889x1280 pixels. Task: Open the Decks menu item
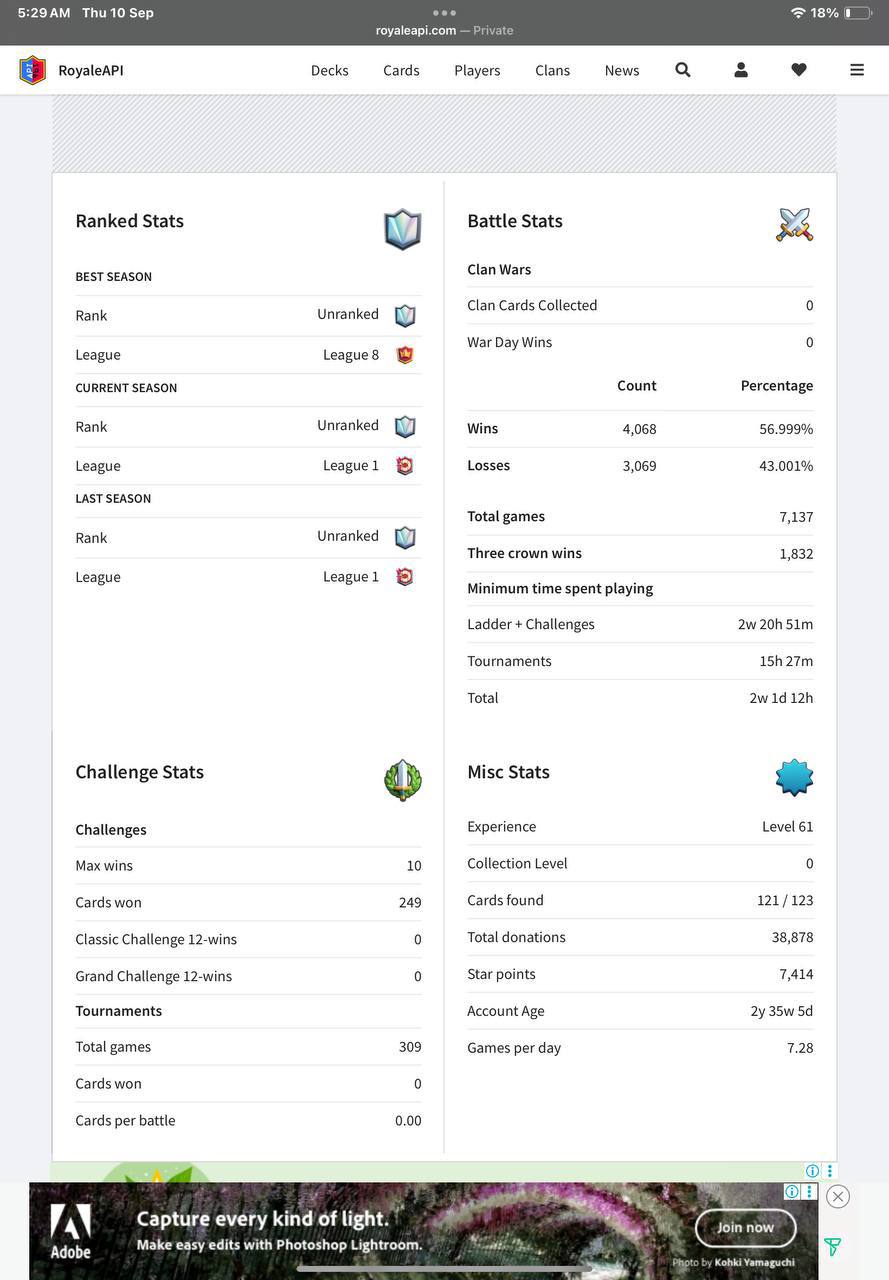[x=330, y=70]
